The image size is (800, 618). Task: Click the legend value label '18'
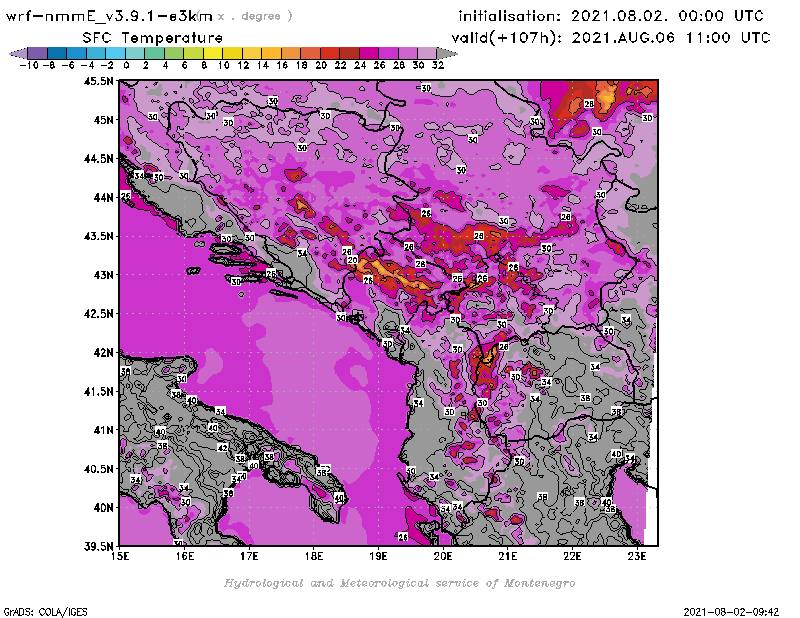click(x=302, y=65)
